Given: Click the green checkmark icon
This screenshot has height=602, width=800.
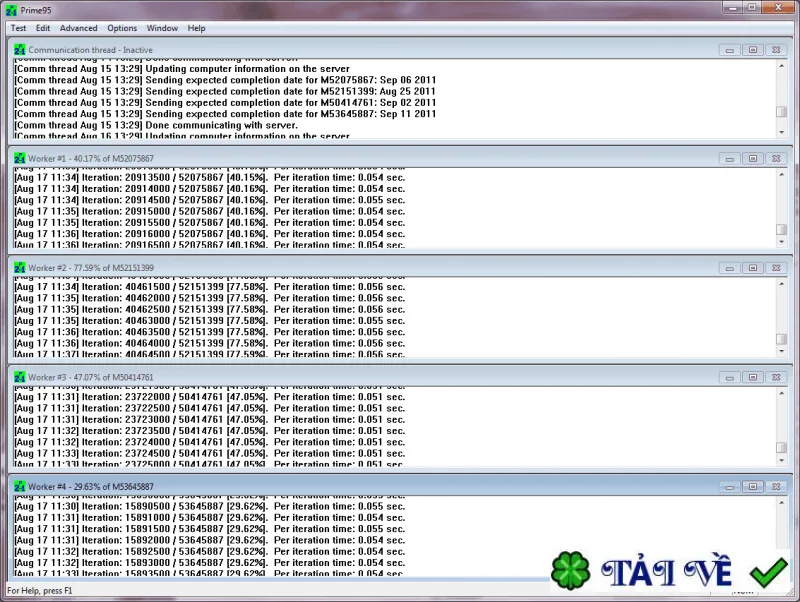Looking at the screenshot, I should pyautogui.click(x=769, y=572).
